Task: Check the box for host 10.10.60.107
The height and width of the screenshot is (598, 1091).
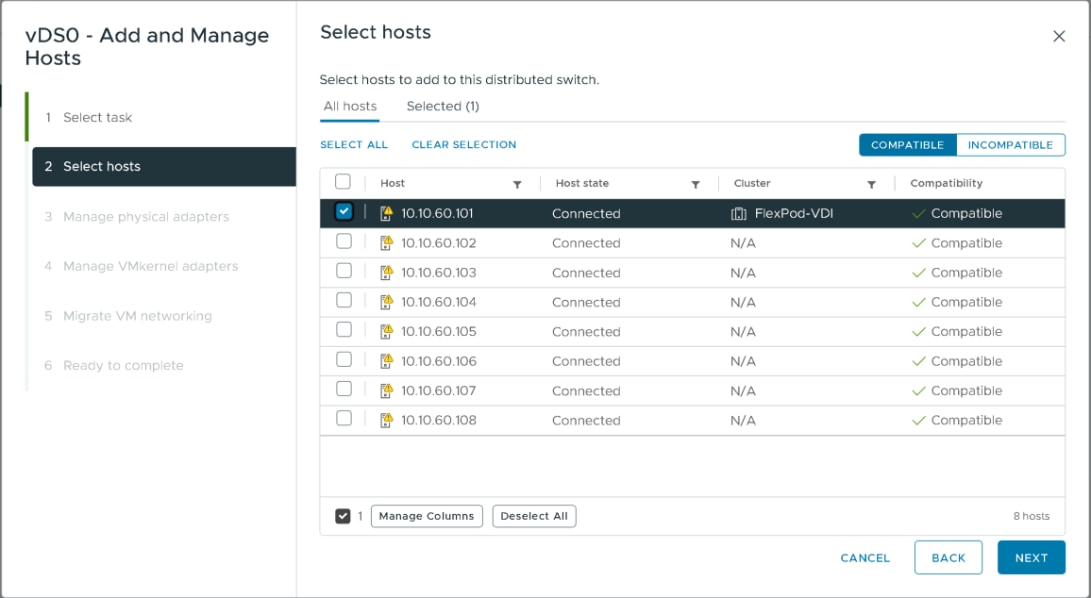Action: coord(344,388)
